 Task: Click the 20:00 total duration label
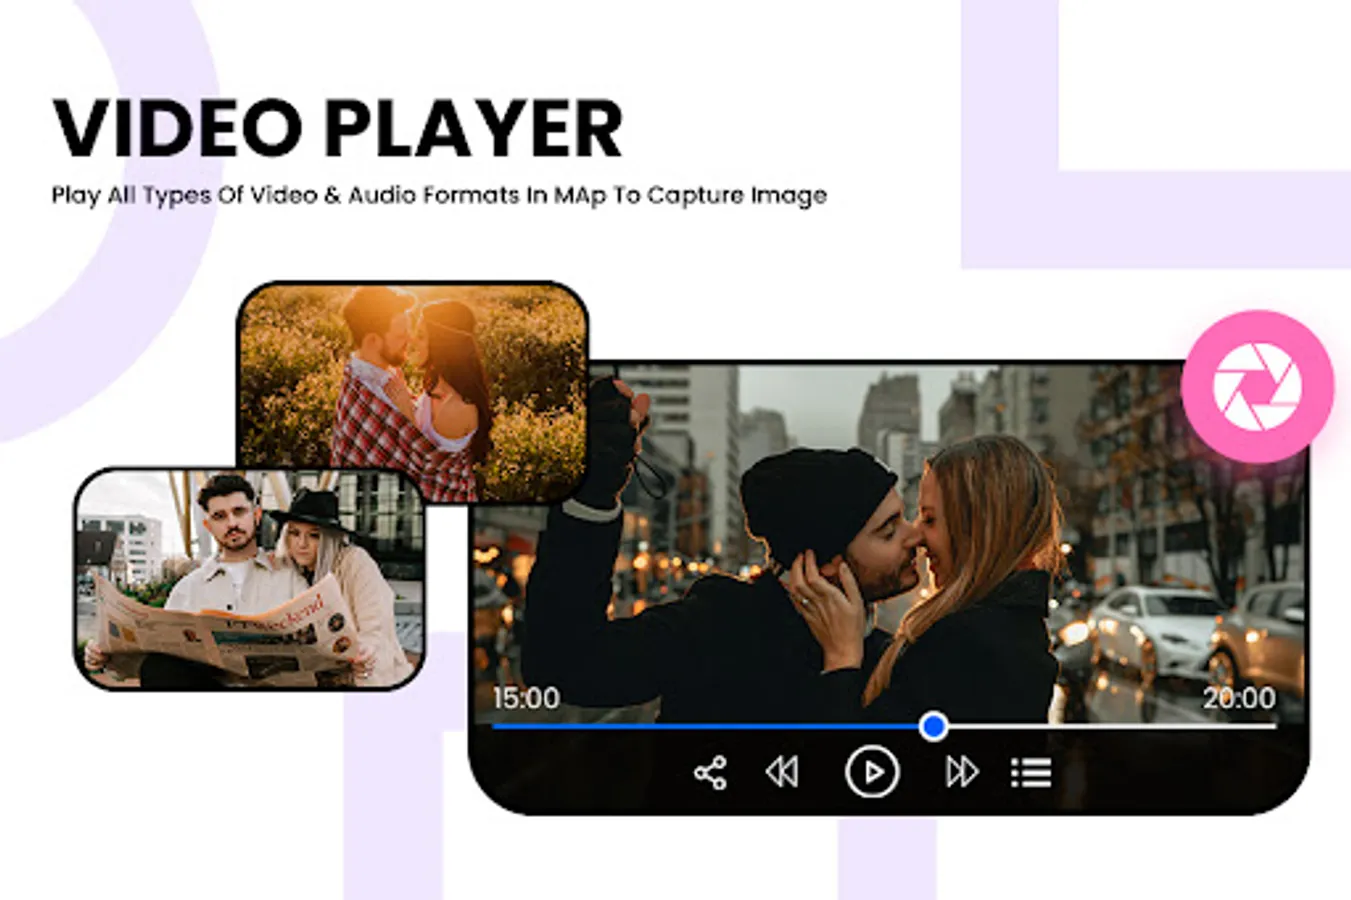tap(1239, 698)
